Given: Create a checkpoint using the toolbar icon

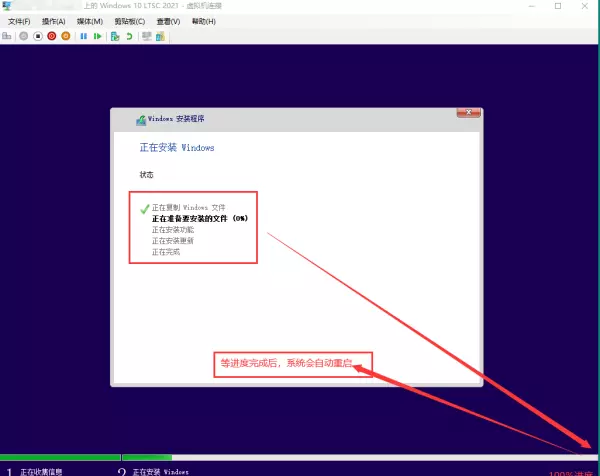Looking at the screenshot, I should pos(115,36).
